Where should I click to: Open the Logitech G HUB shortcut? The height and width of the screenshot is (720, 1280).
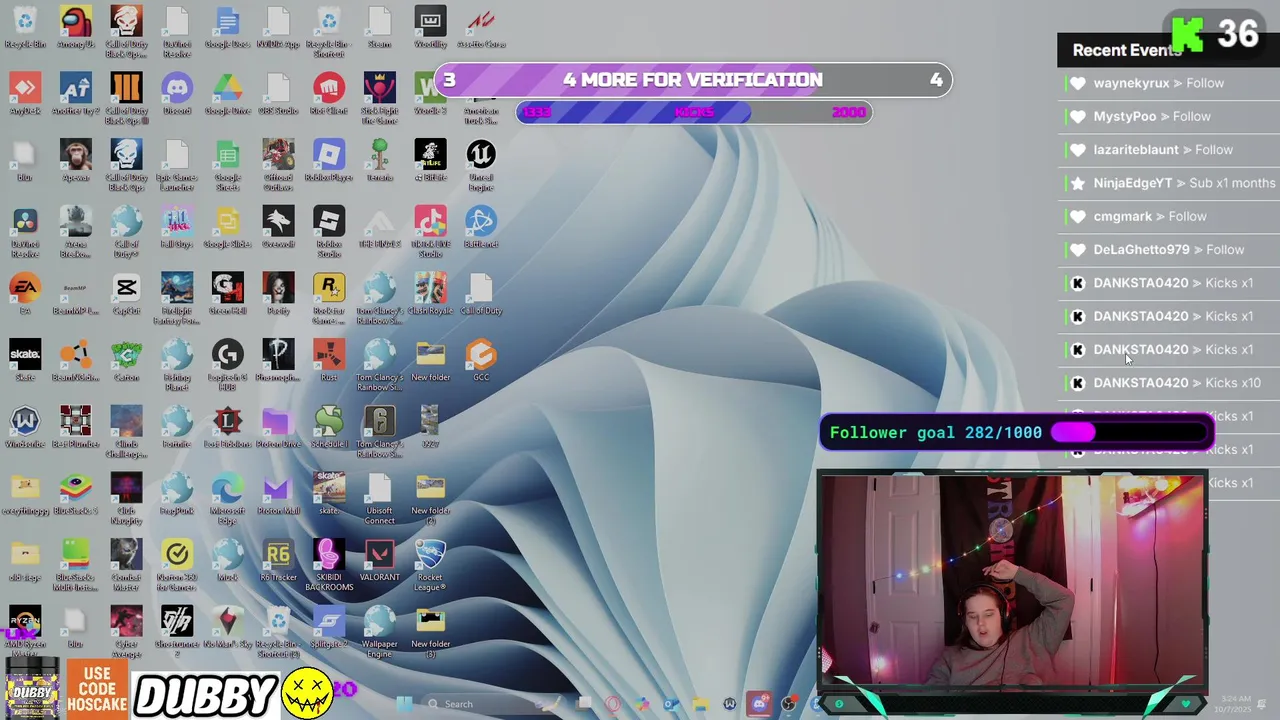point(227,365)
